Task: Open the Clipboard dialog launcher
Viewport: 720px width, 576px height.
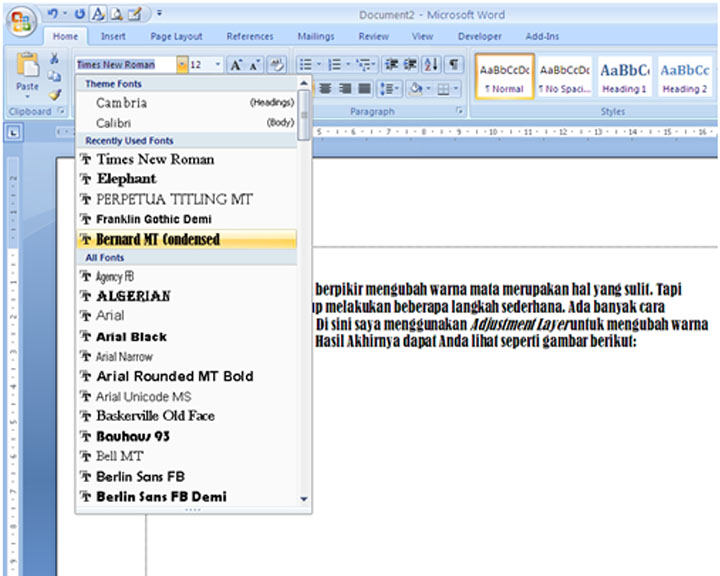Action: coord(61,111)
